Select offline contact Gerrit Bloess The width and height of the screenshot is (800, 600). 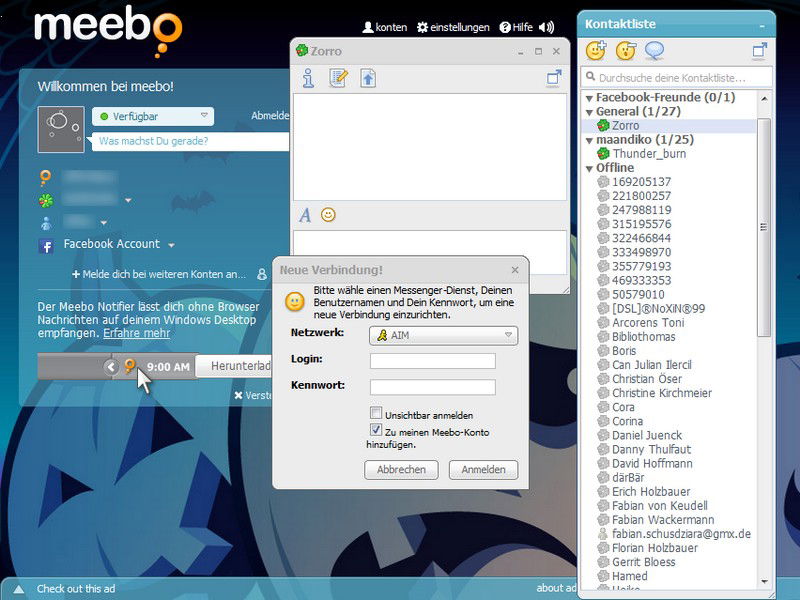[x=643, y=562]
